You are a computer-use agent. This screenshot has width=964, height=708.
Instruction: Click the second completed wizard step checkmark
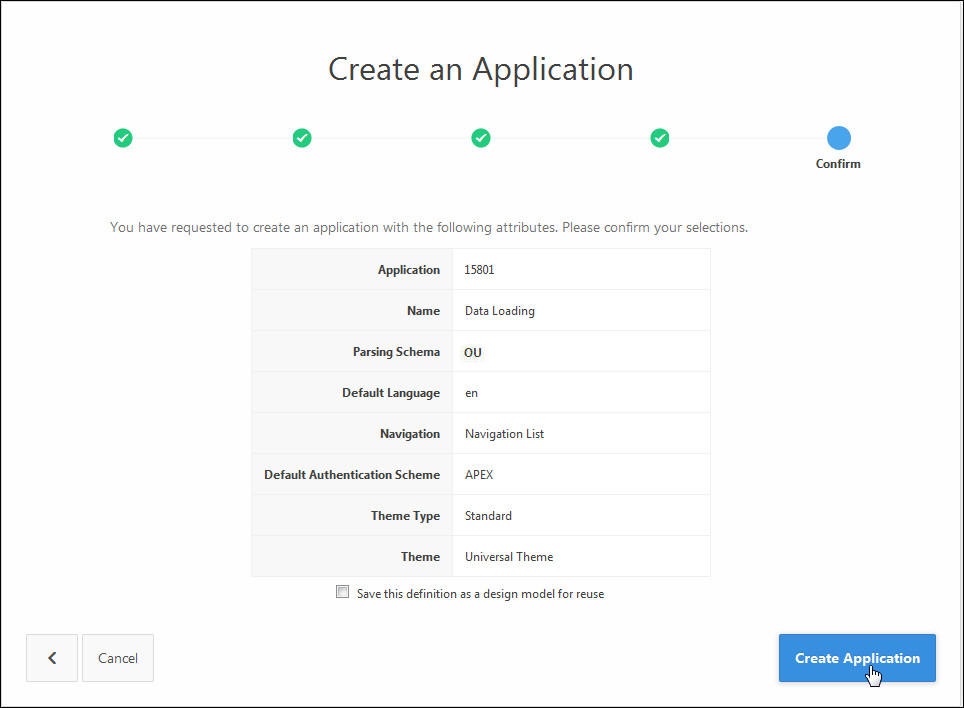302,138
